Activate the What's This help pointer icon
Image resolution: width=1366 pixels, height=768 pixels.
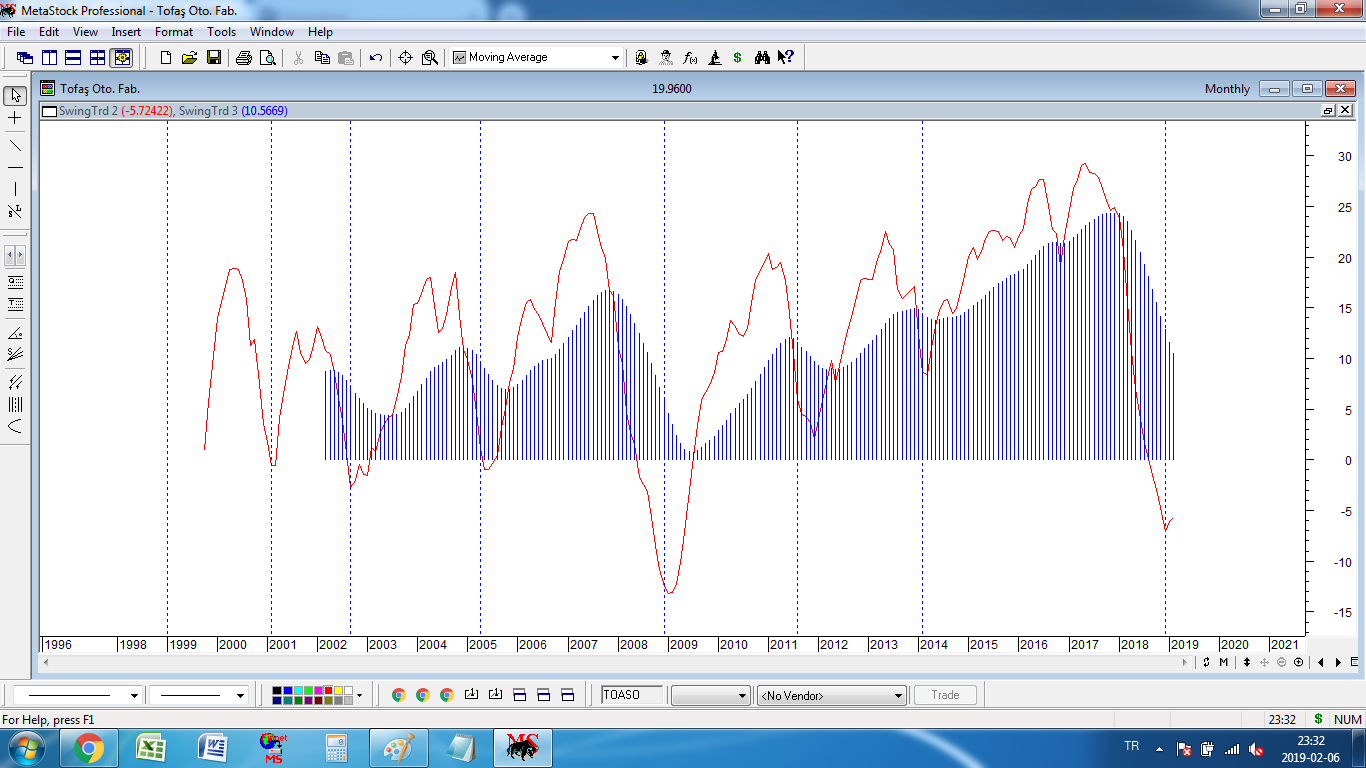click(x=786, y=58)
